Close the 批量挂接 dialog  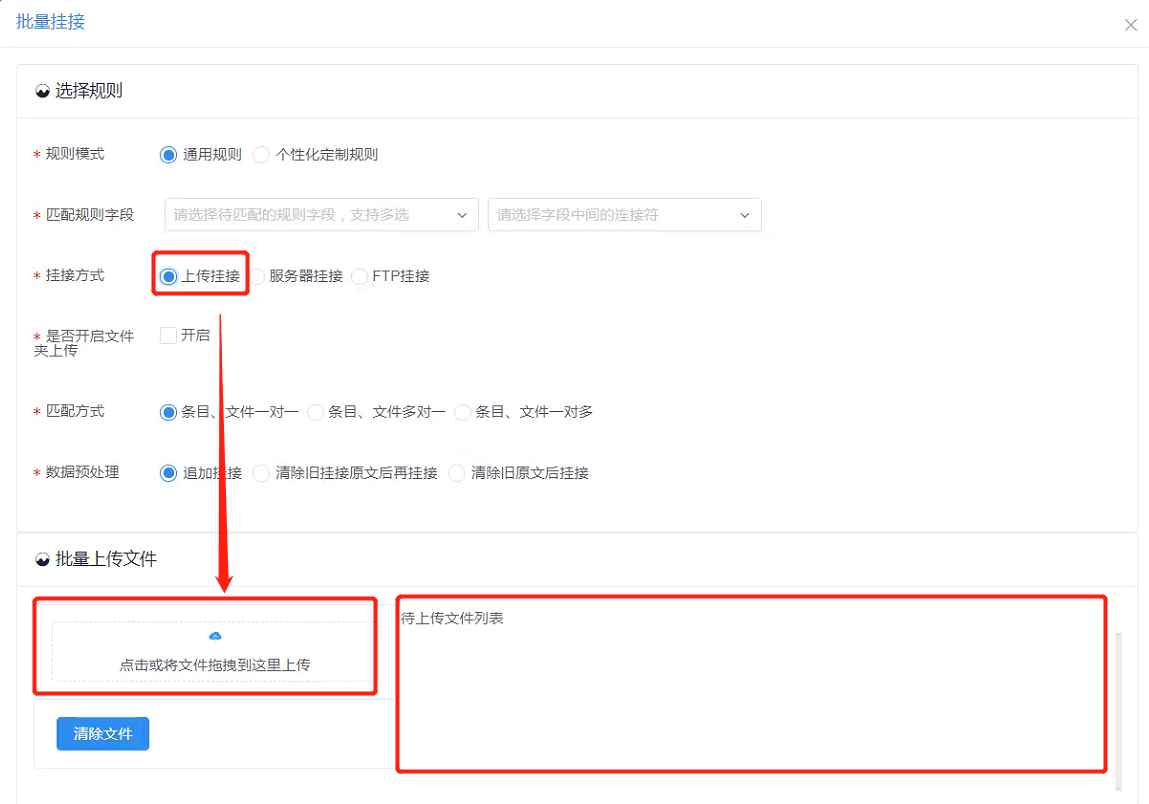[1130, 25]
